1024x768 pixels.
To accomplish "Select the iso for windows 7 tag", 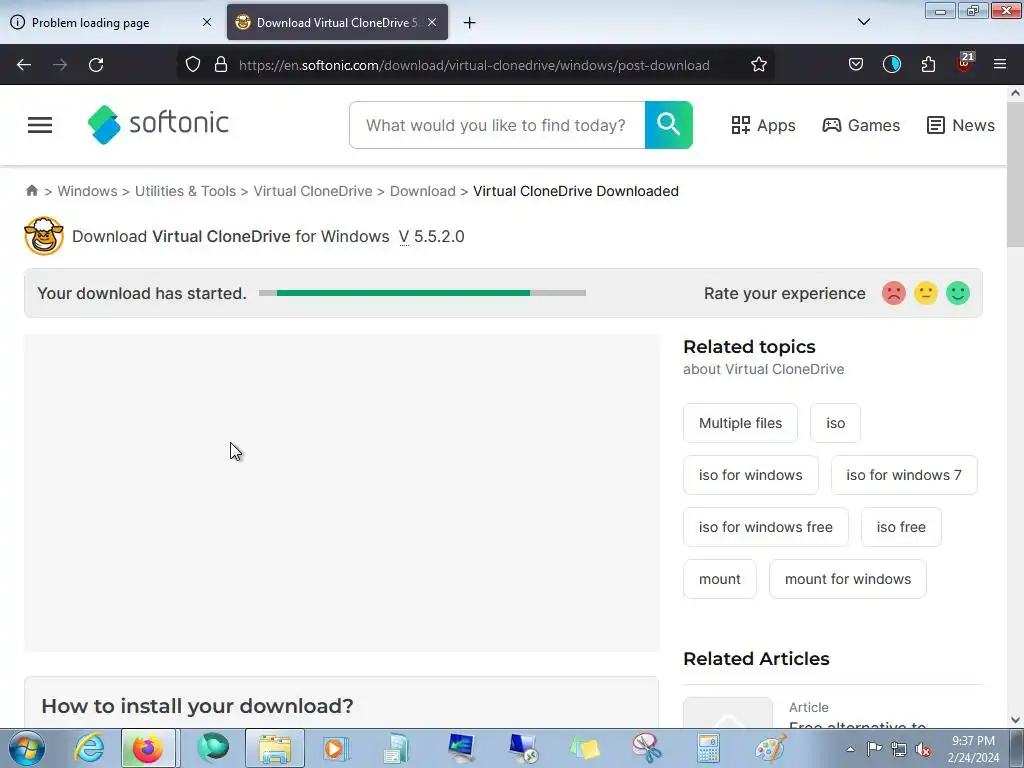I will (904, 475).
